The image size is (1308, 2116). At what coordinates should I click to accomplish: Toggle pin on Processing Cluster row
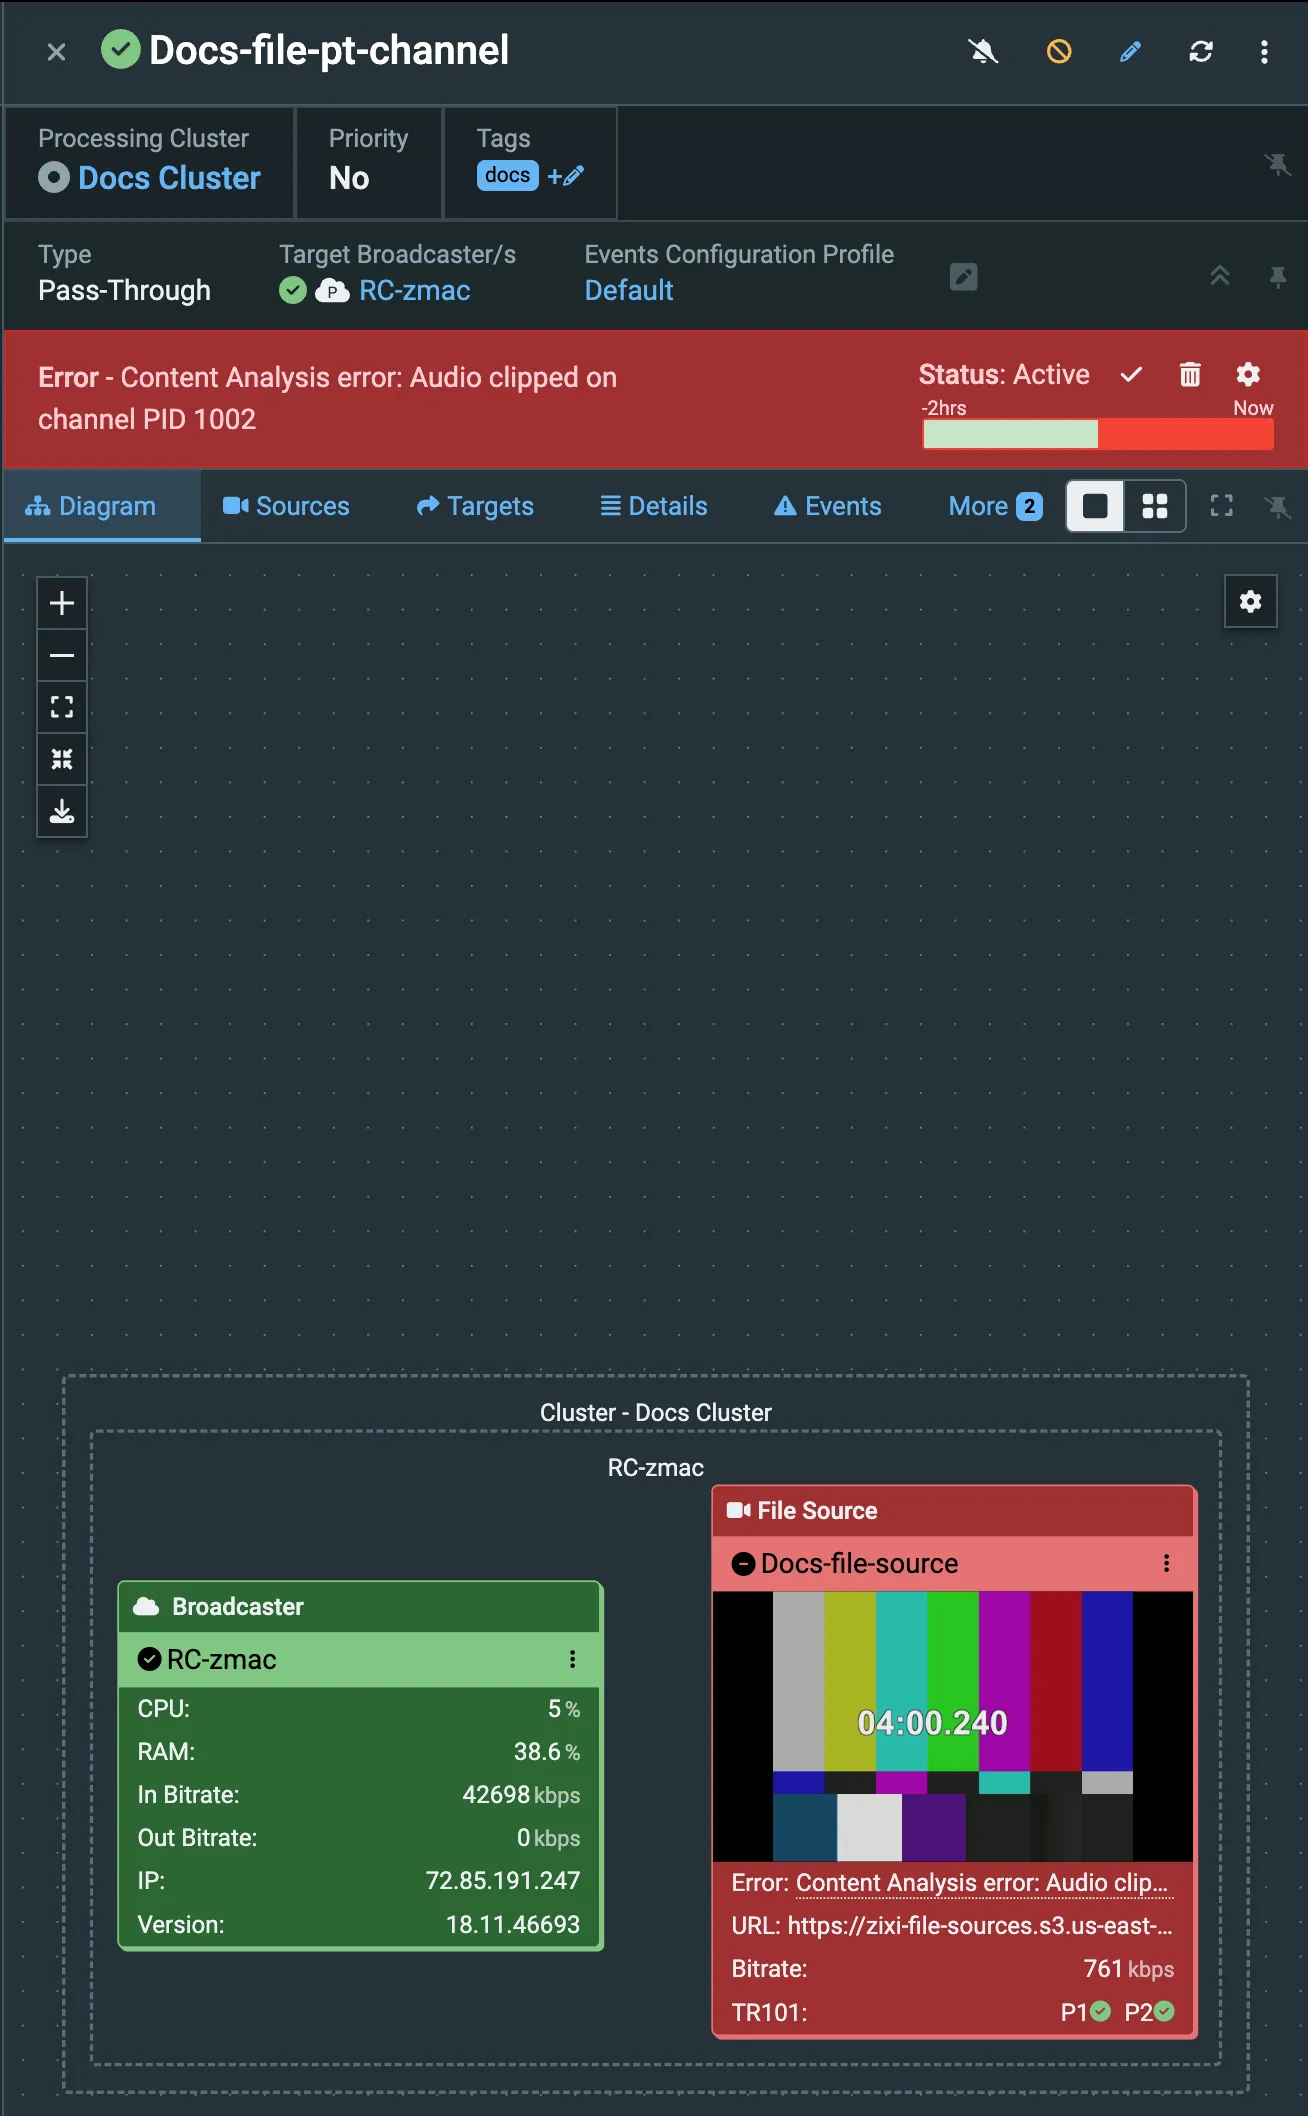[1277, 163]
